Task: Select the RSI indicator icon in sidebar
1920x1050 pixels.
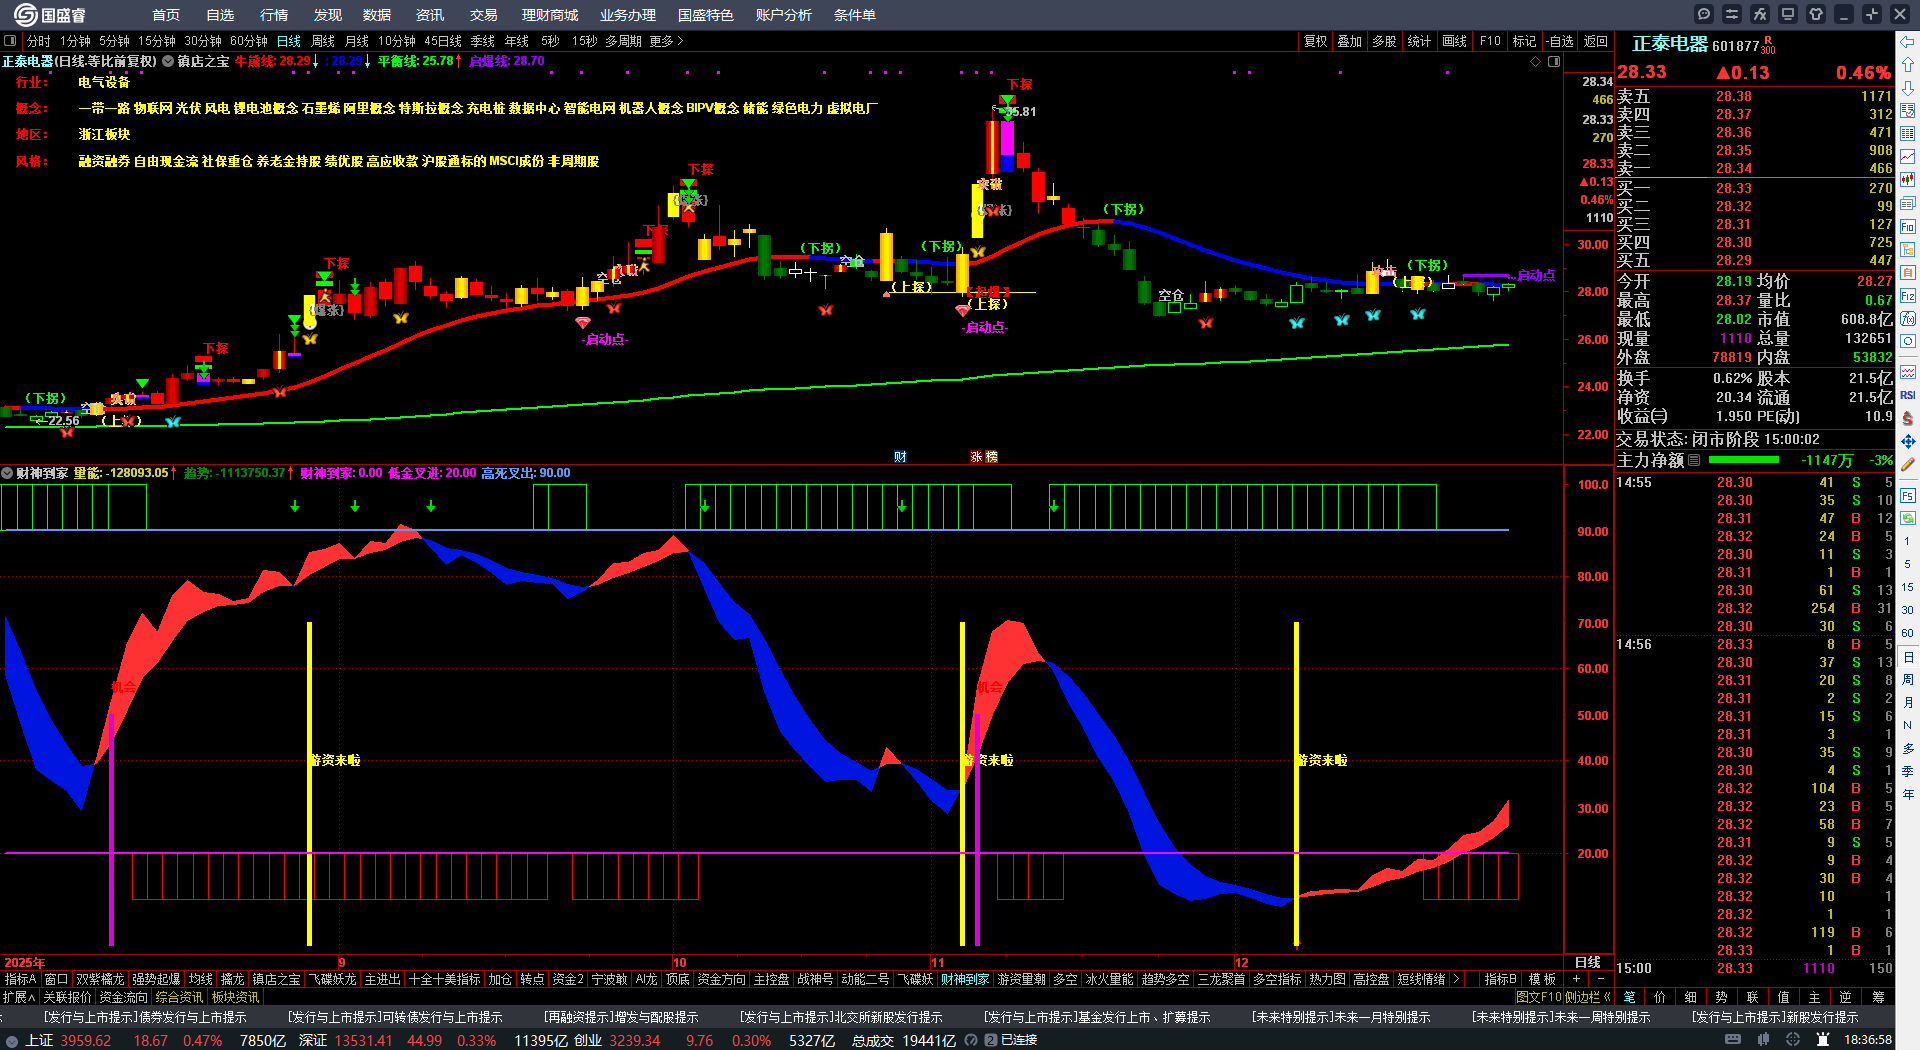Action: pyautogui.click(x=1908, y=395)
